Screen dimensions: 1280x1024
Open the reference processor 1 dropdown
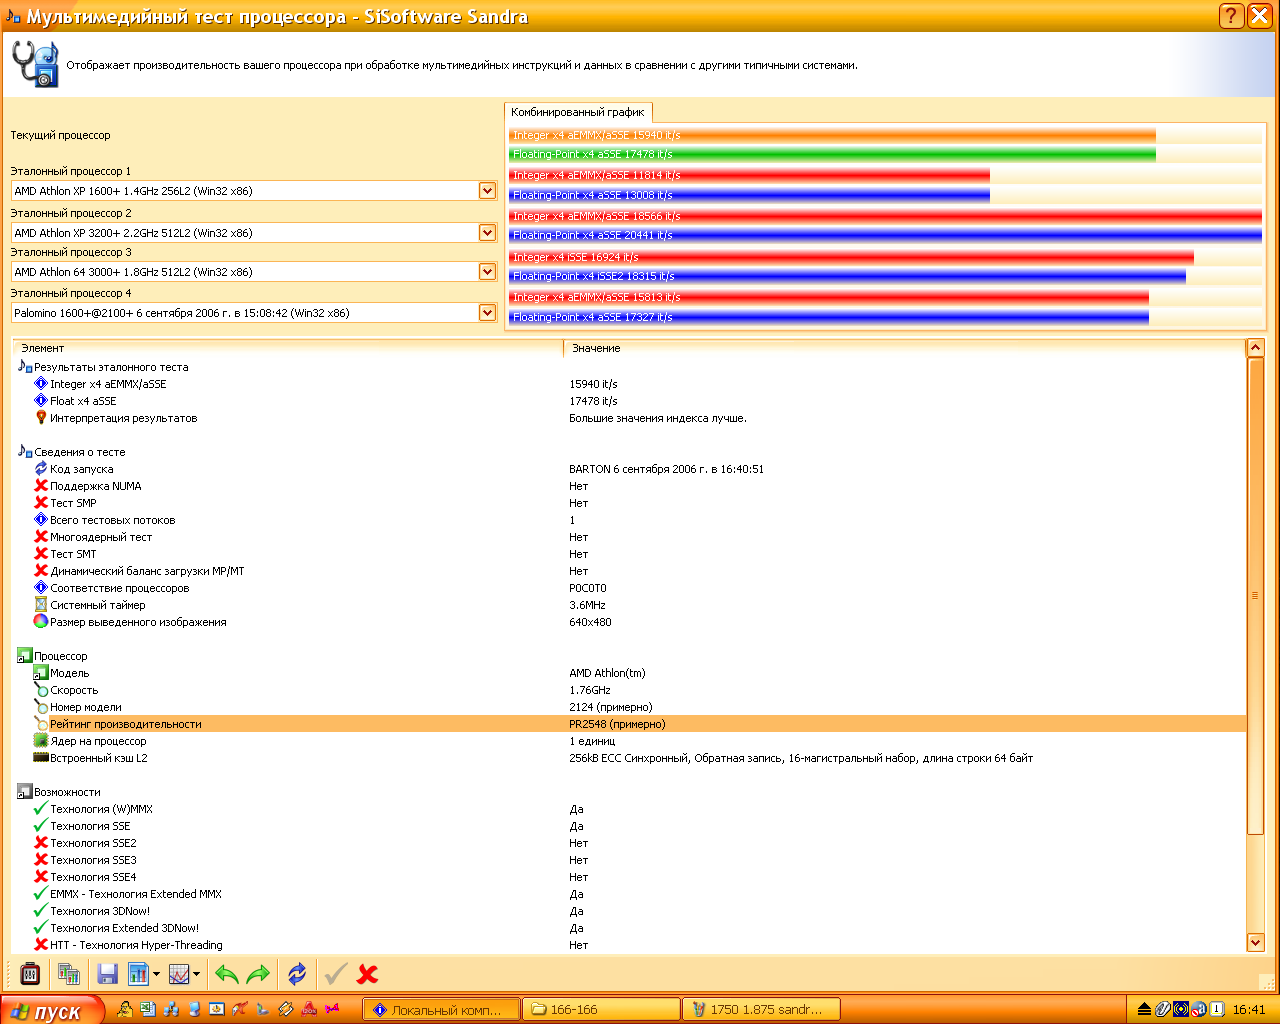click(487, 191)
